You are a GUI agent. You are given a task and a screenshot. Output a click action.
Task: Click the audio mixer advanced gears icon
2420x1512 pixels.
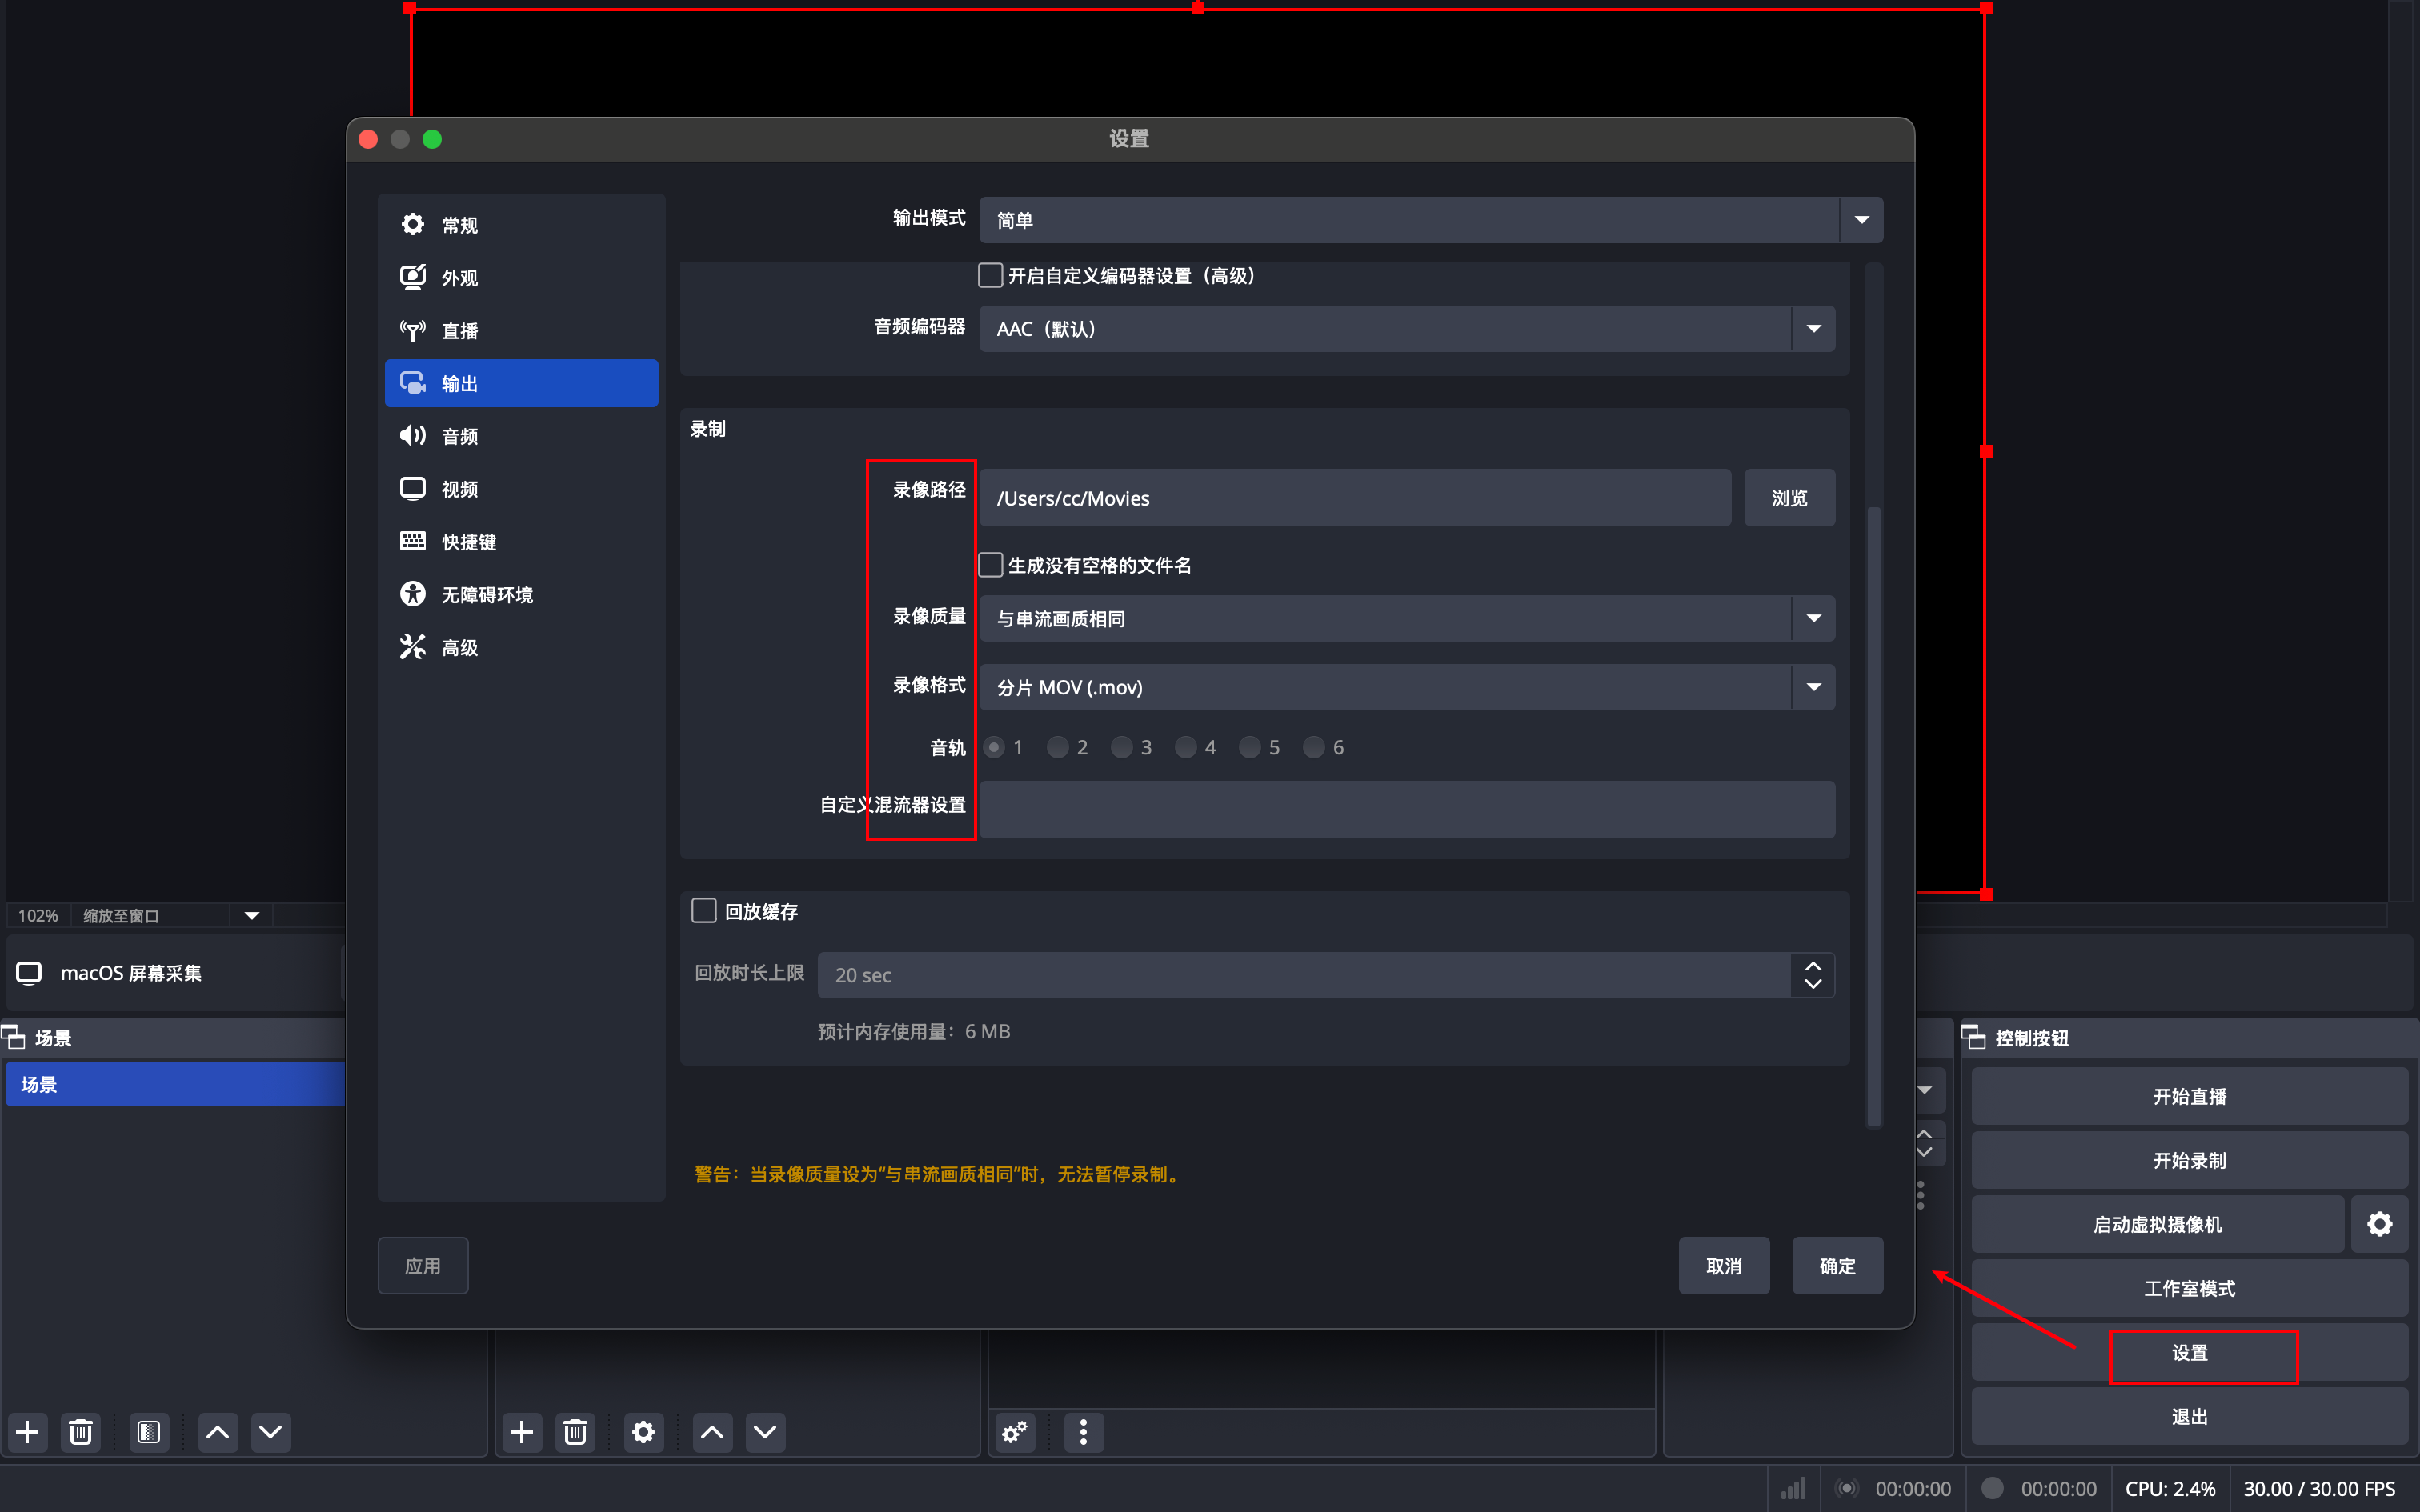pos(1015,1432)
